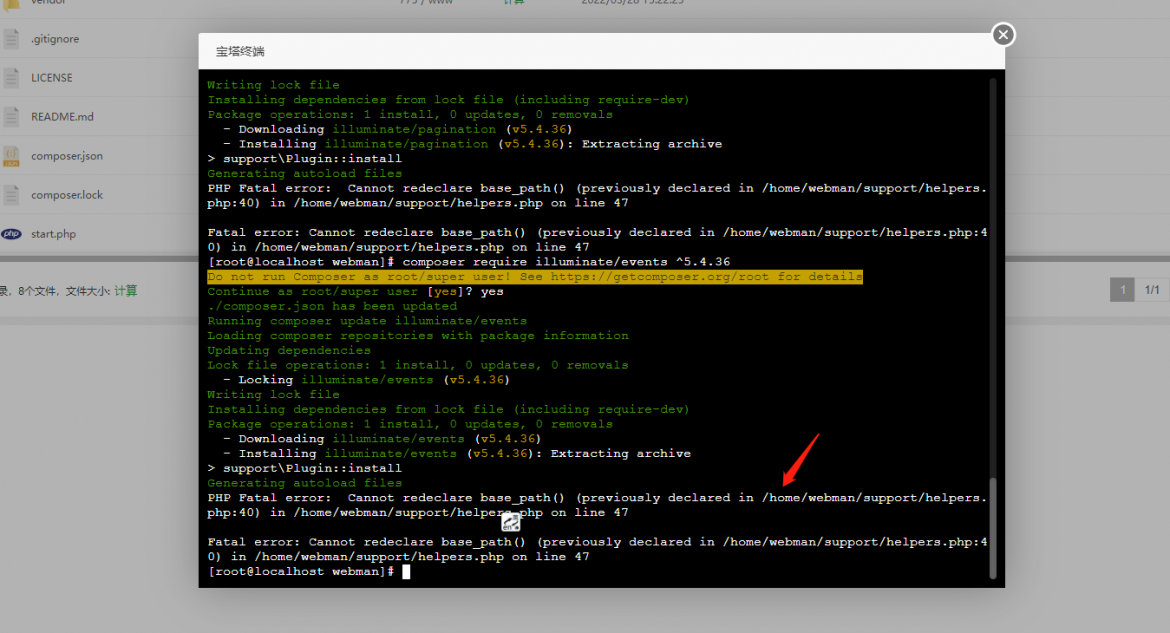Select the LICENSE file name

(x=51, y=78)
